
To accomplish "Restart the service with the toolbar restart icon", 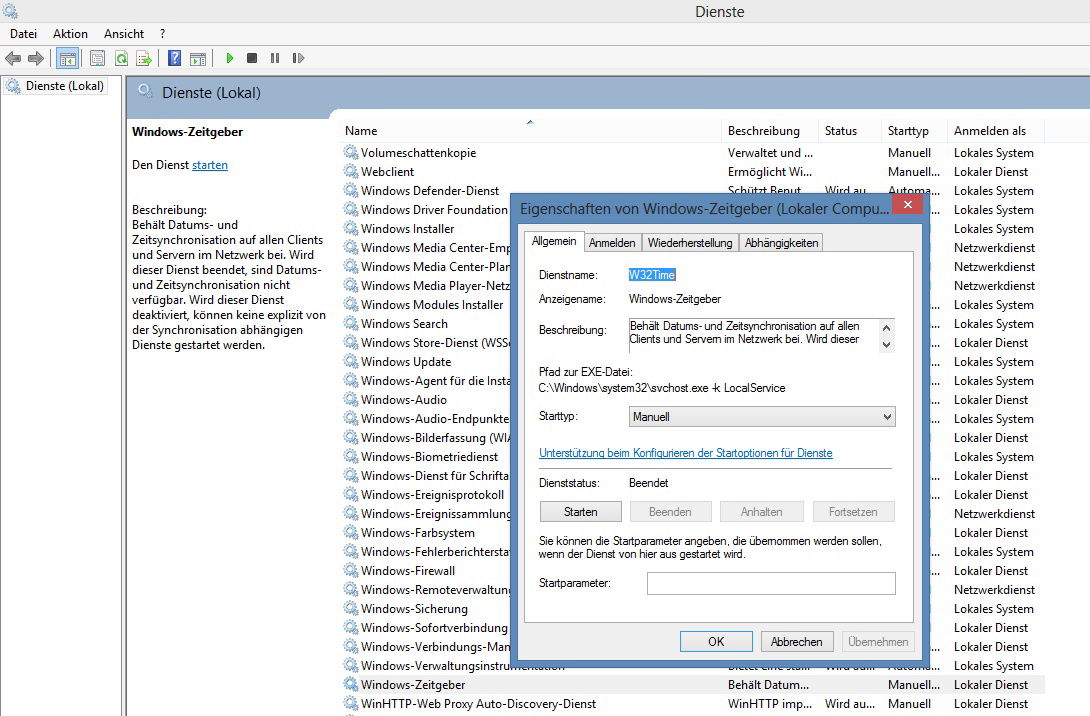I will (x=298, y=58).
